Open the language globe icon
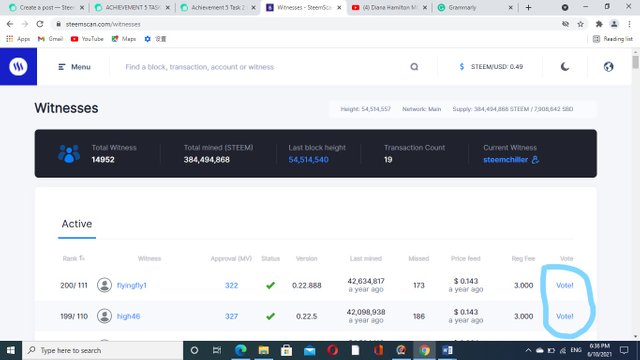Viewport: 640px width, 360px height. coord(608,67)
